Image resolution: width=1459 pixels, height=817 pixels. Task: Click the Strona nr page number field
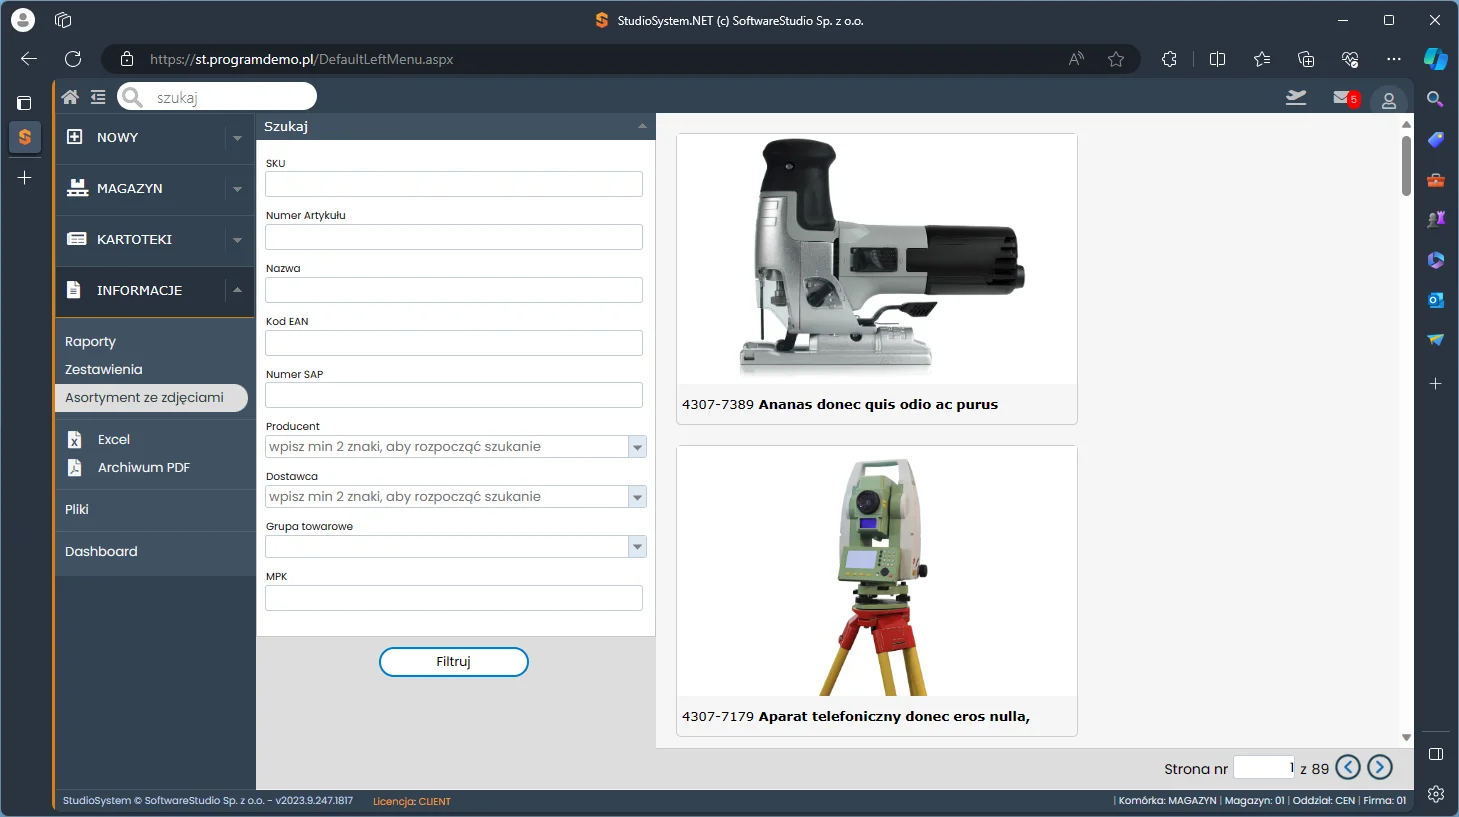tap(1264, 767)
